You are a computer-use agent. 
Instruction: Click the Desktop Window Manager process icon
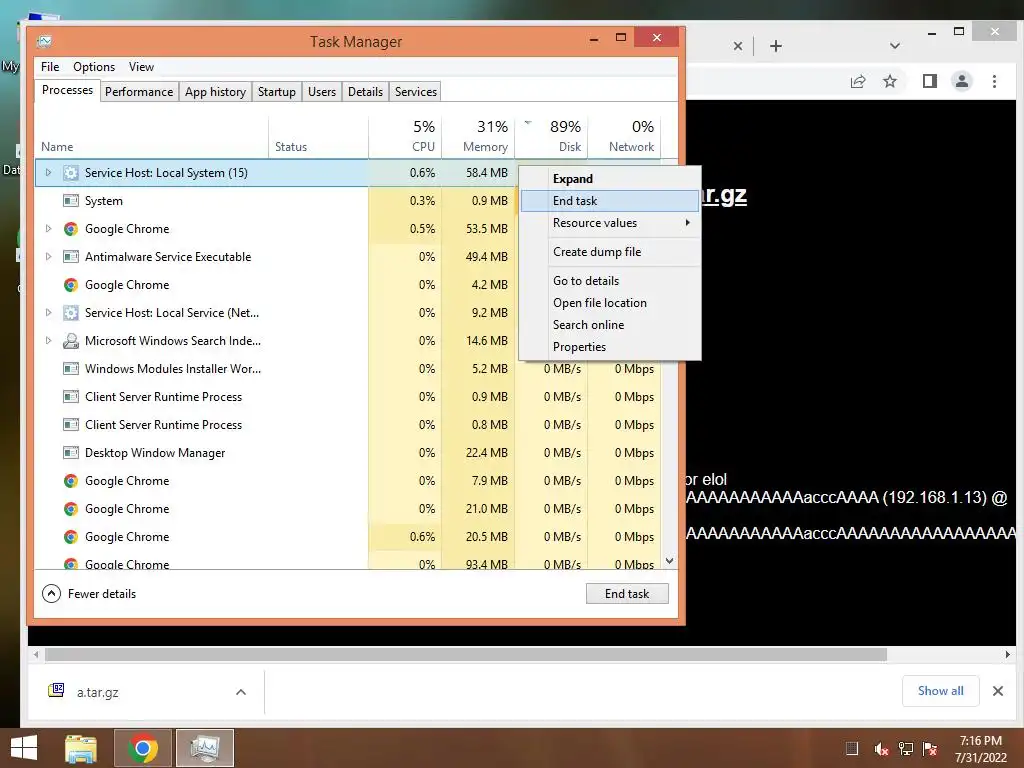(71, 453)
